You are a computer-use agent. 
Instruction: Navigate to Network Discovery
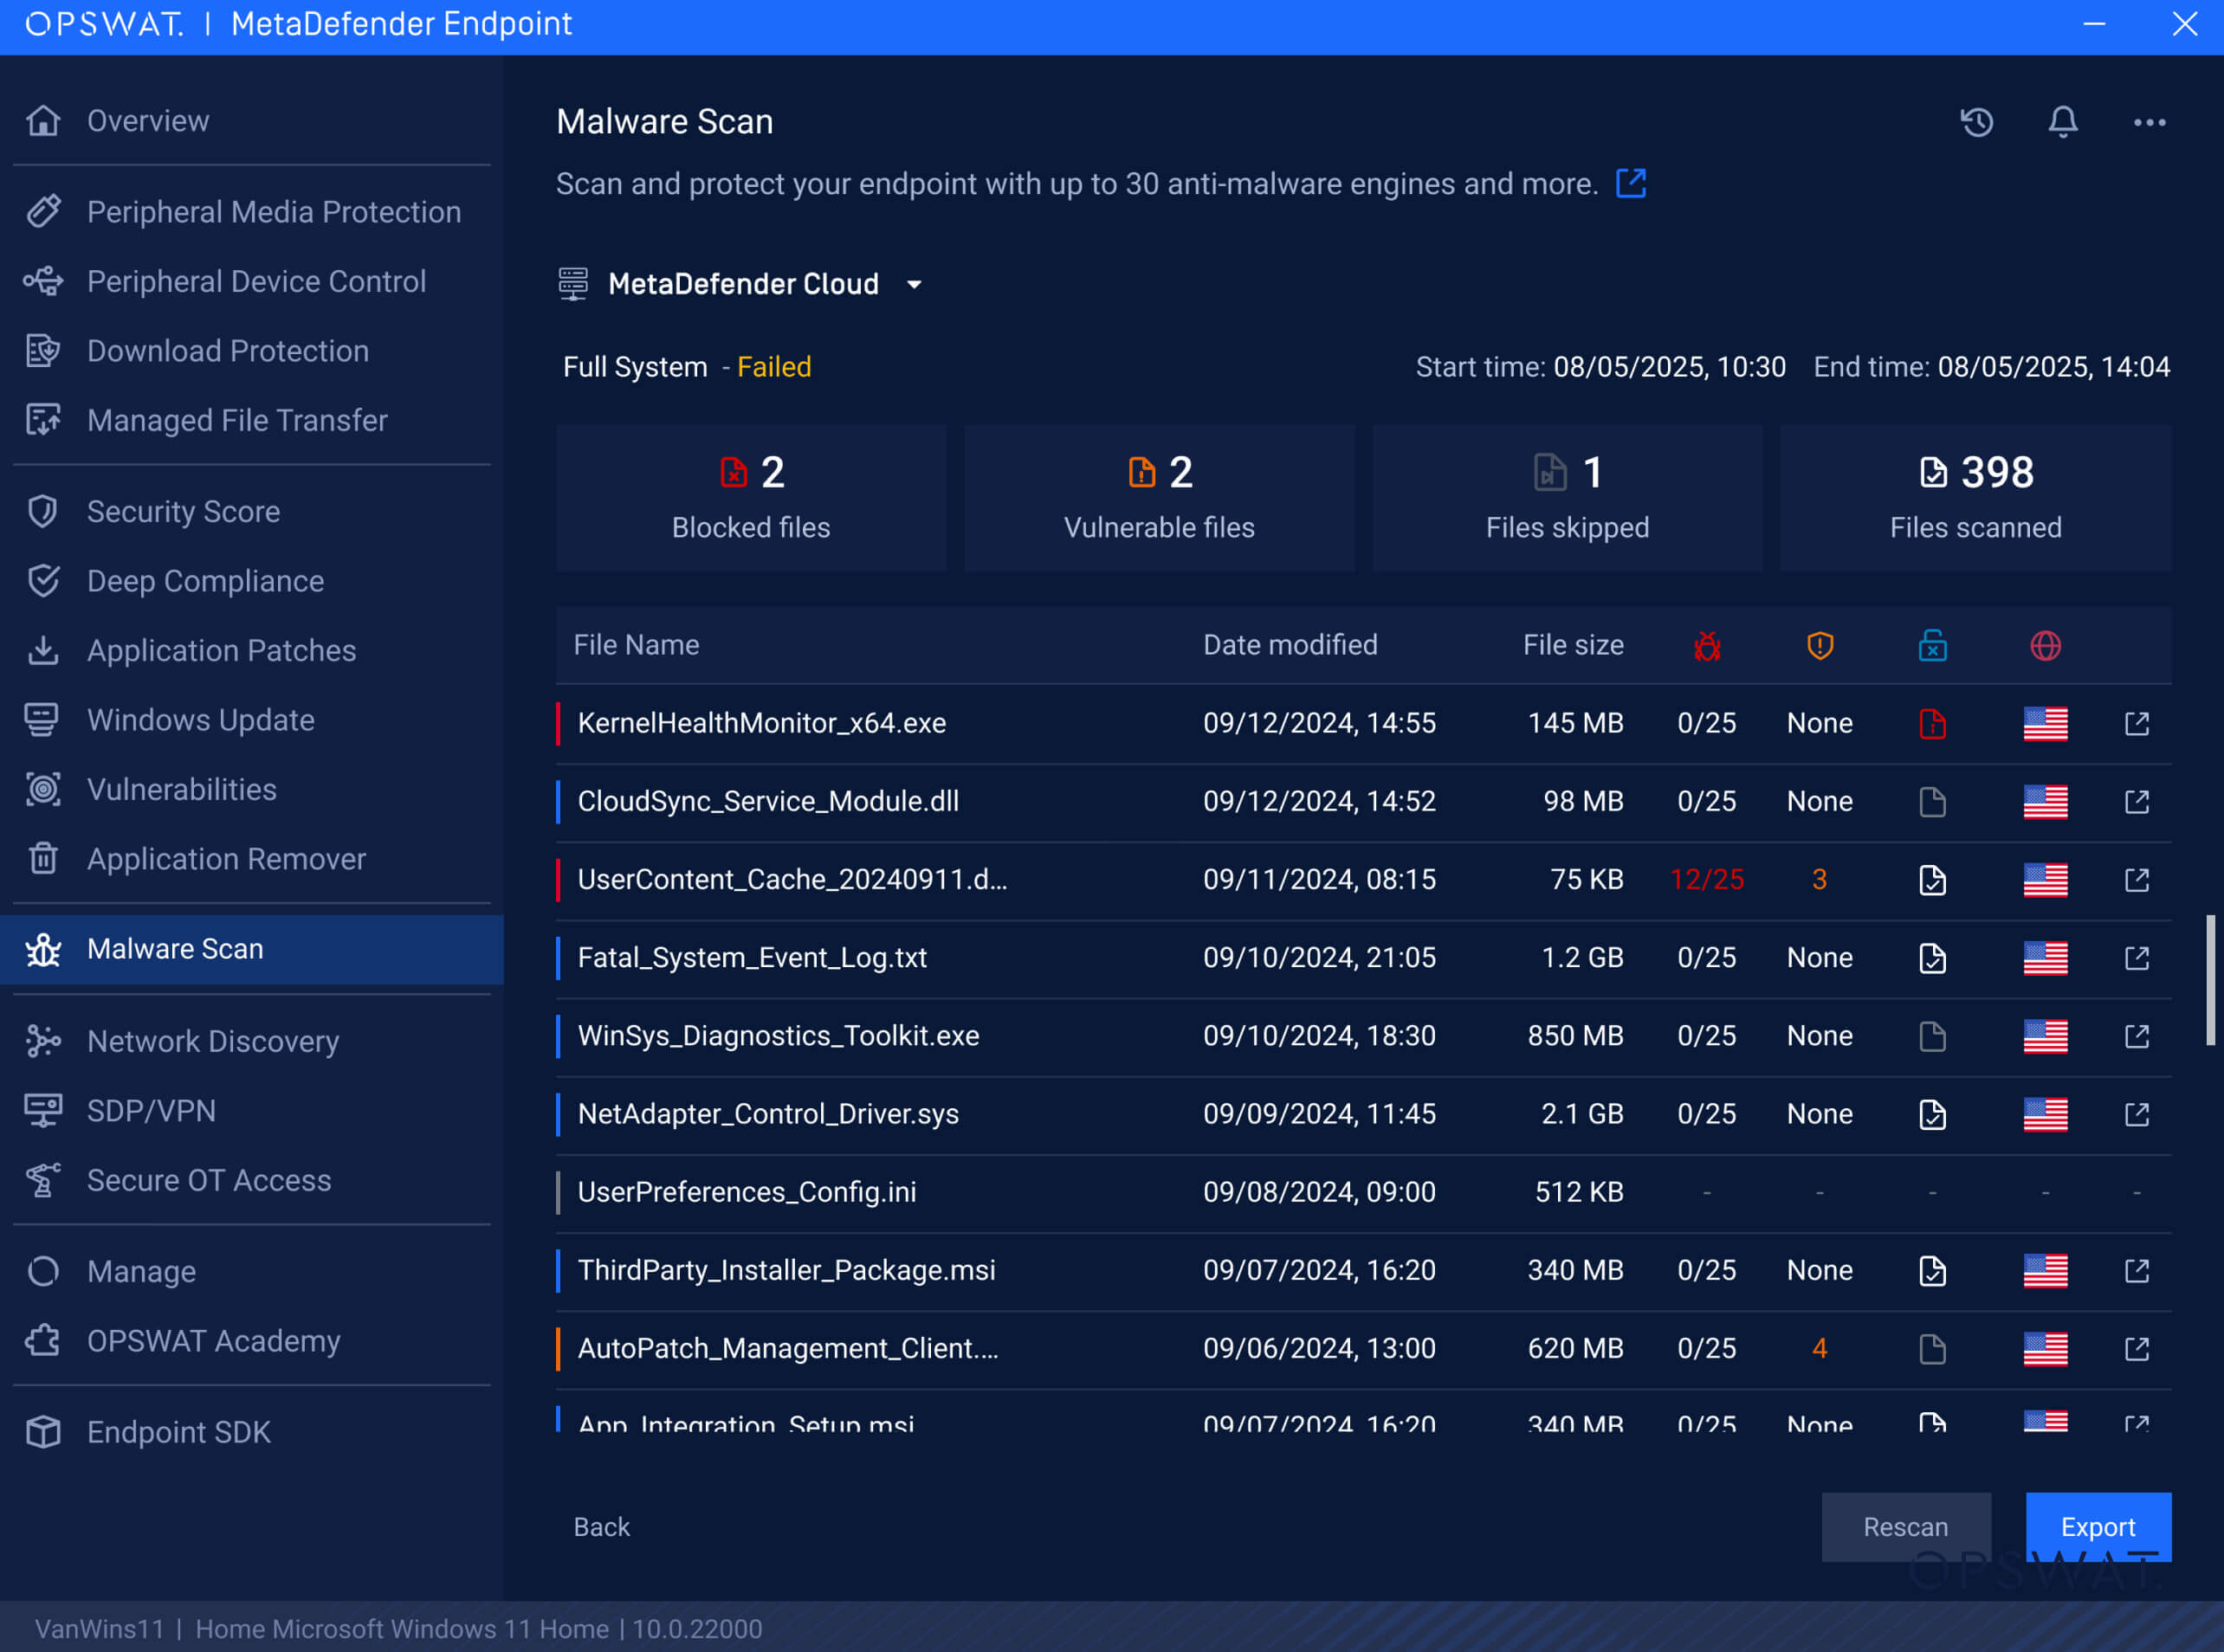click(212, 1041)
